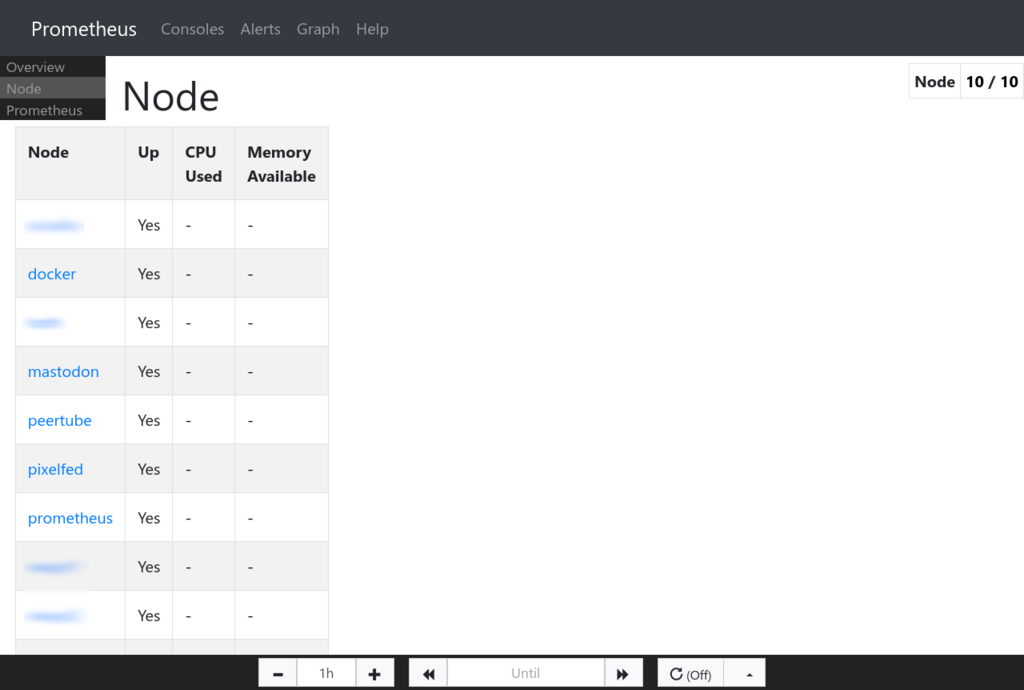Click the CPU Used column header

tap(203, 164)
